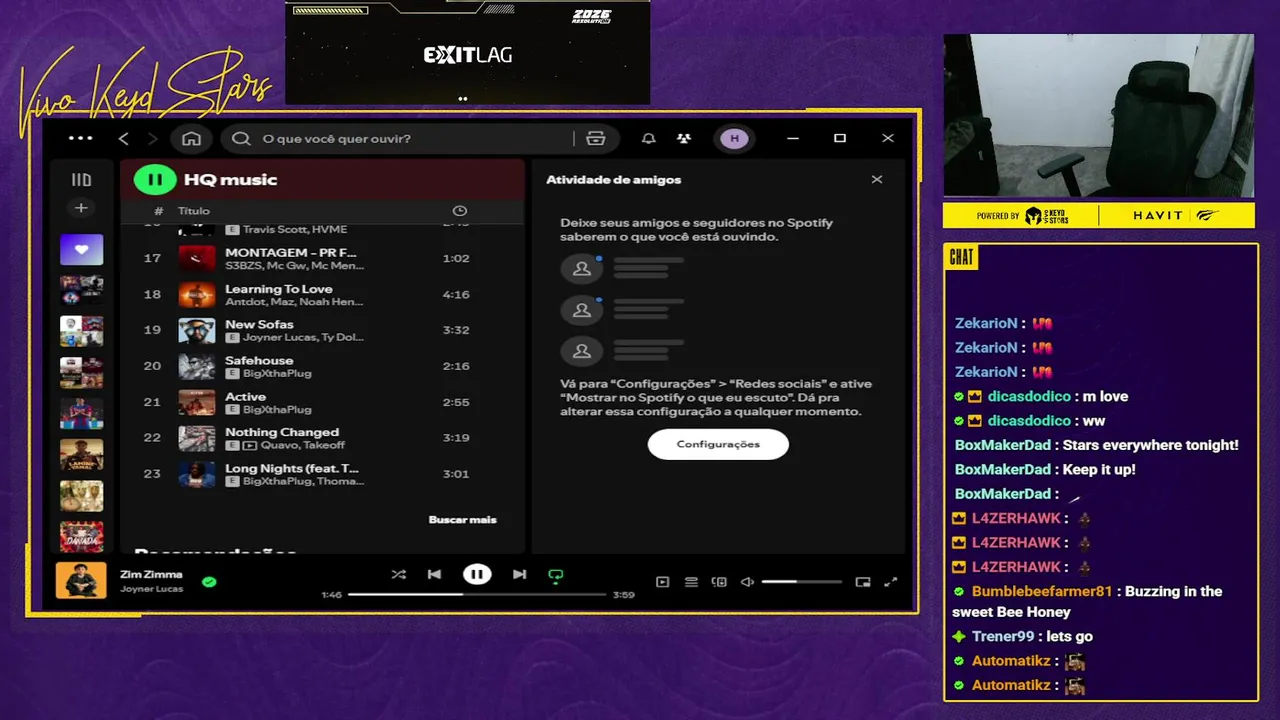This screenshot has width=1280, height=720.
Task: Close the Atividade de amigos panel
Action: click(877, 180)
